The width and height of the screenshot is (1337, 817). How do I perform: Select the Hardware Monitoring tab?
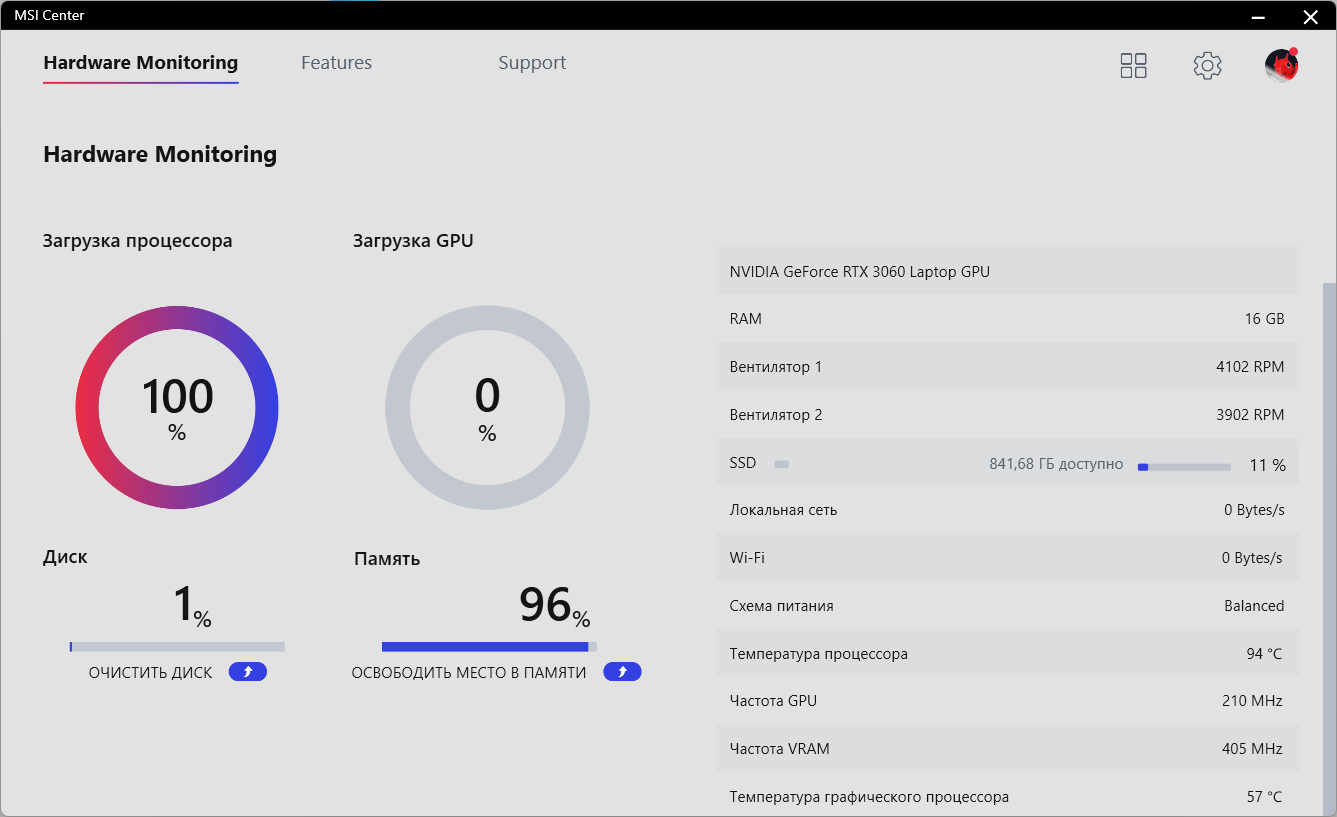coord(141,63)
